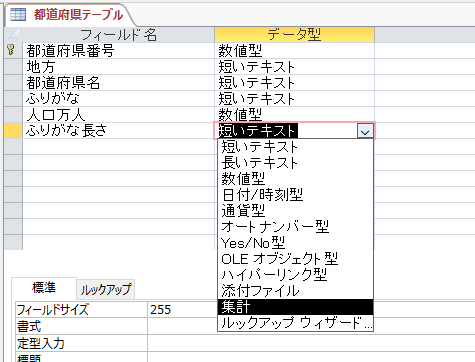Click the 短いテキスト data type of 都道府県名
This screenshot has height=362, width=475.
[294, 82]
